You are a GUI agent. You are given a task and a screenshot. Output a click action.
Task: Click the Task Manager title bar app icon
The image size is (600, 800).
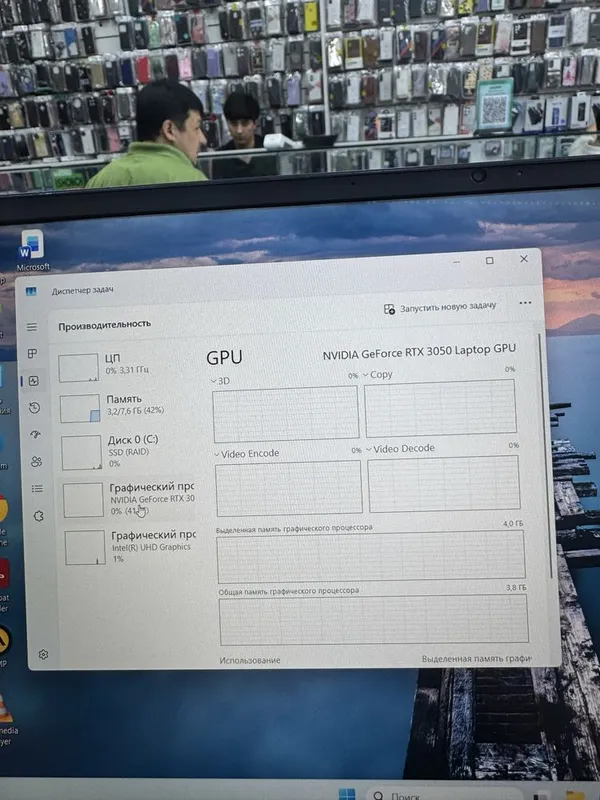pyautogui.click(x=31, y=291)
